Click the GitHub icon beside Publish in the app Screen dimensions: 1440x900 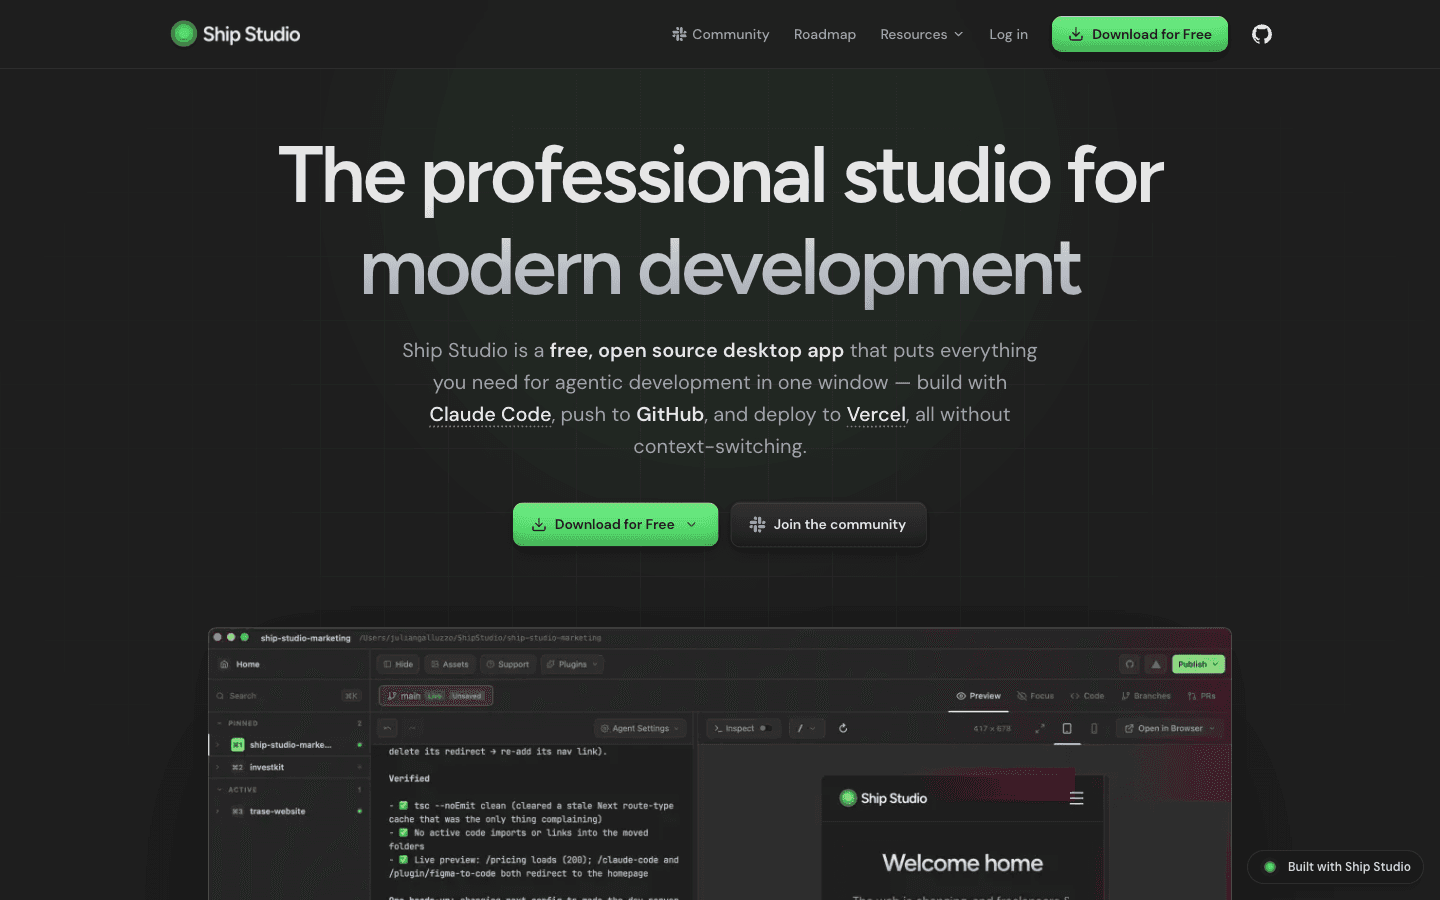1130,664
